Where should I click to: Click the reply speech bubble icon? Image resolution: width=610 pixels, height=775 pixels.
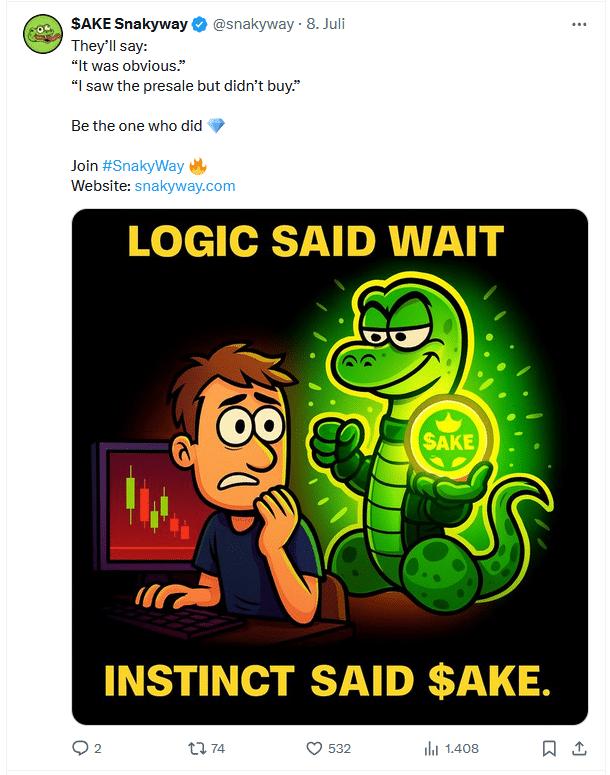pyautogui.click(x=81, y=748)
